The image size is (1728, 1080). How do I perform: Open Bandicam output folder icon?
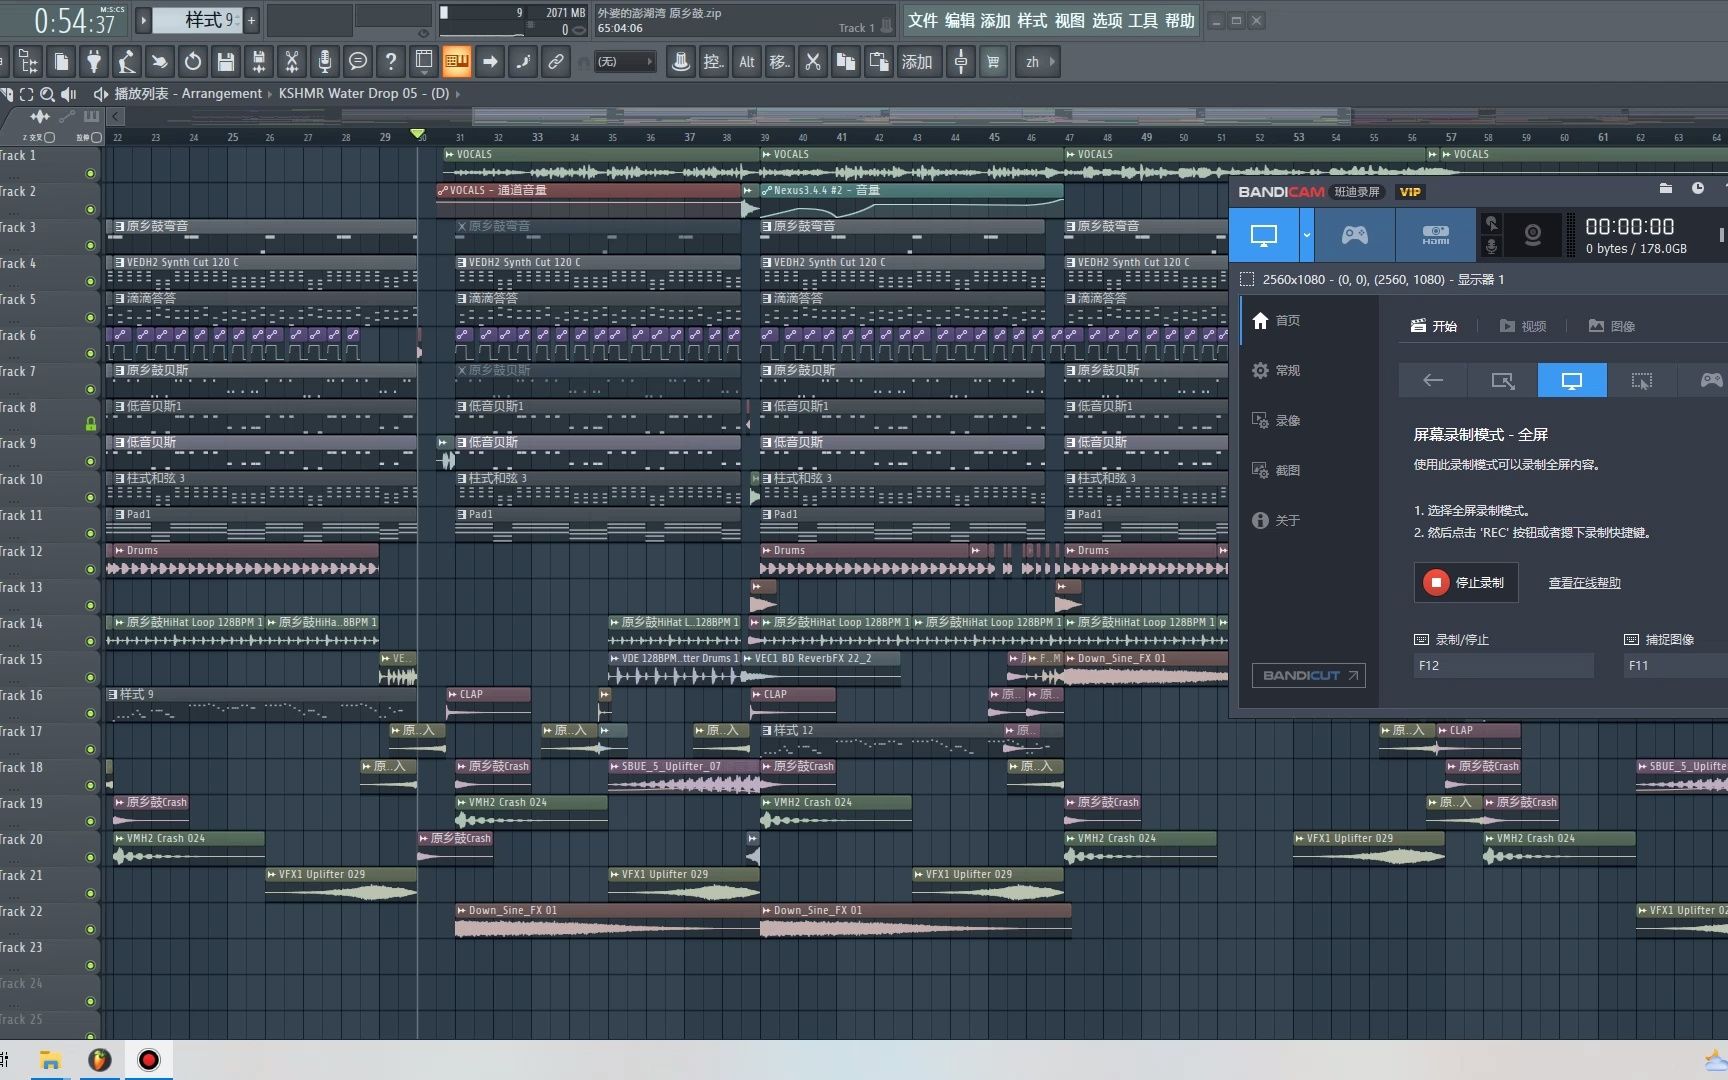pos(1665,189)
